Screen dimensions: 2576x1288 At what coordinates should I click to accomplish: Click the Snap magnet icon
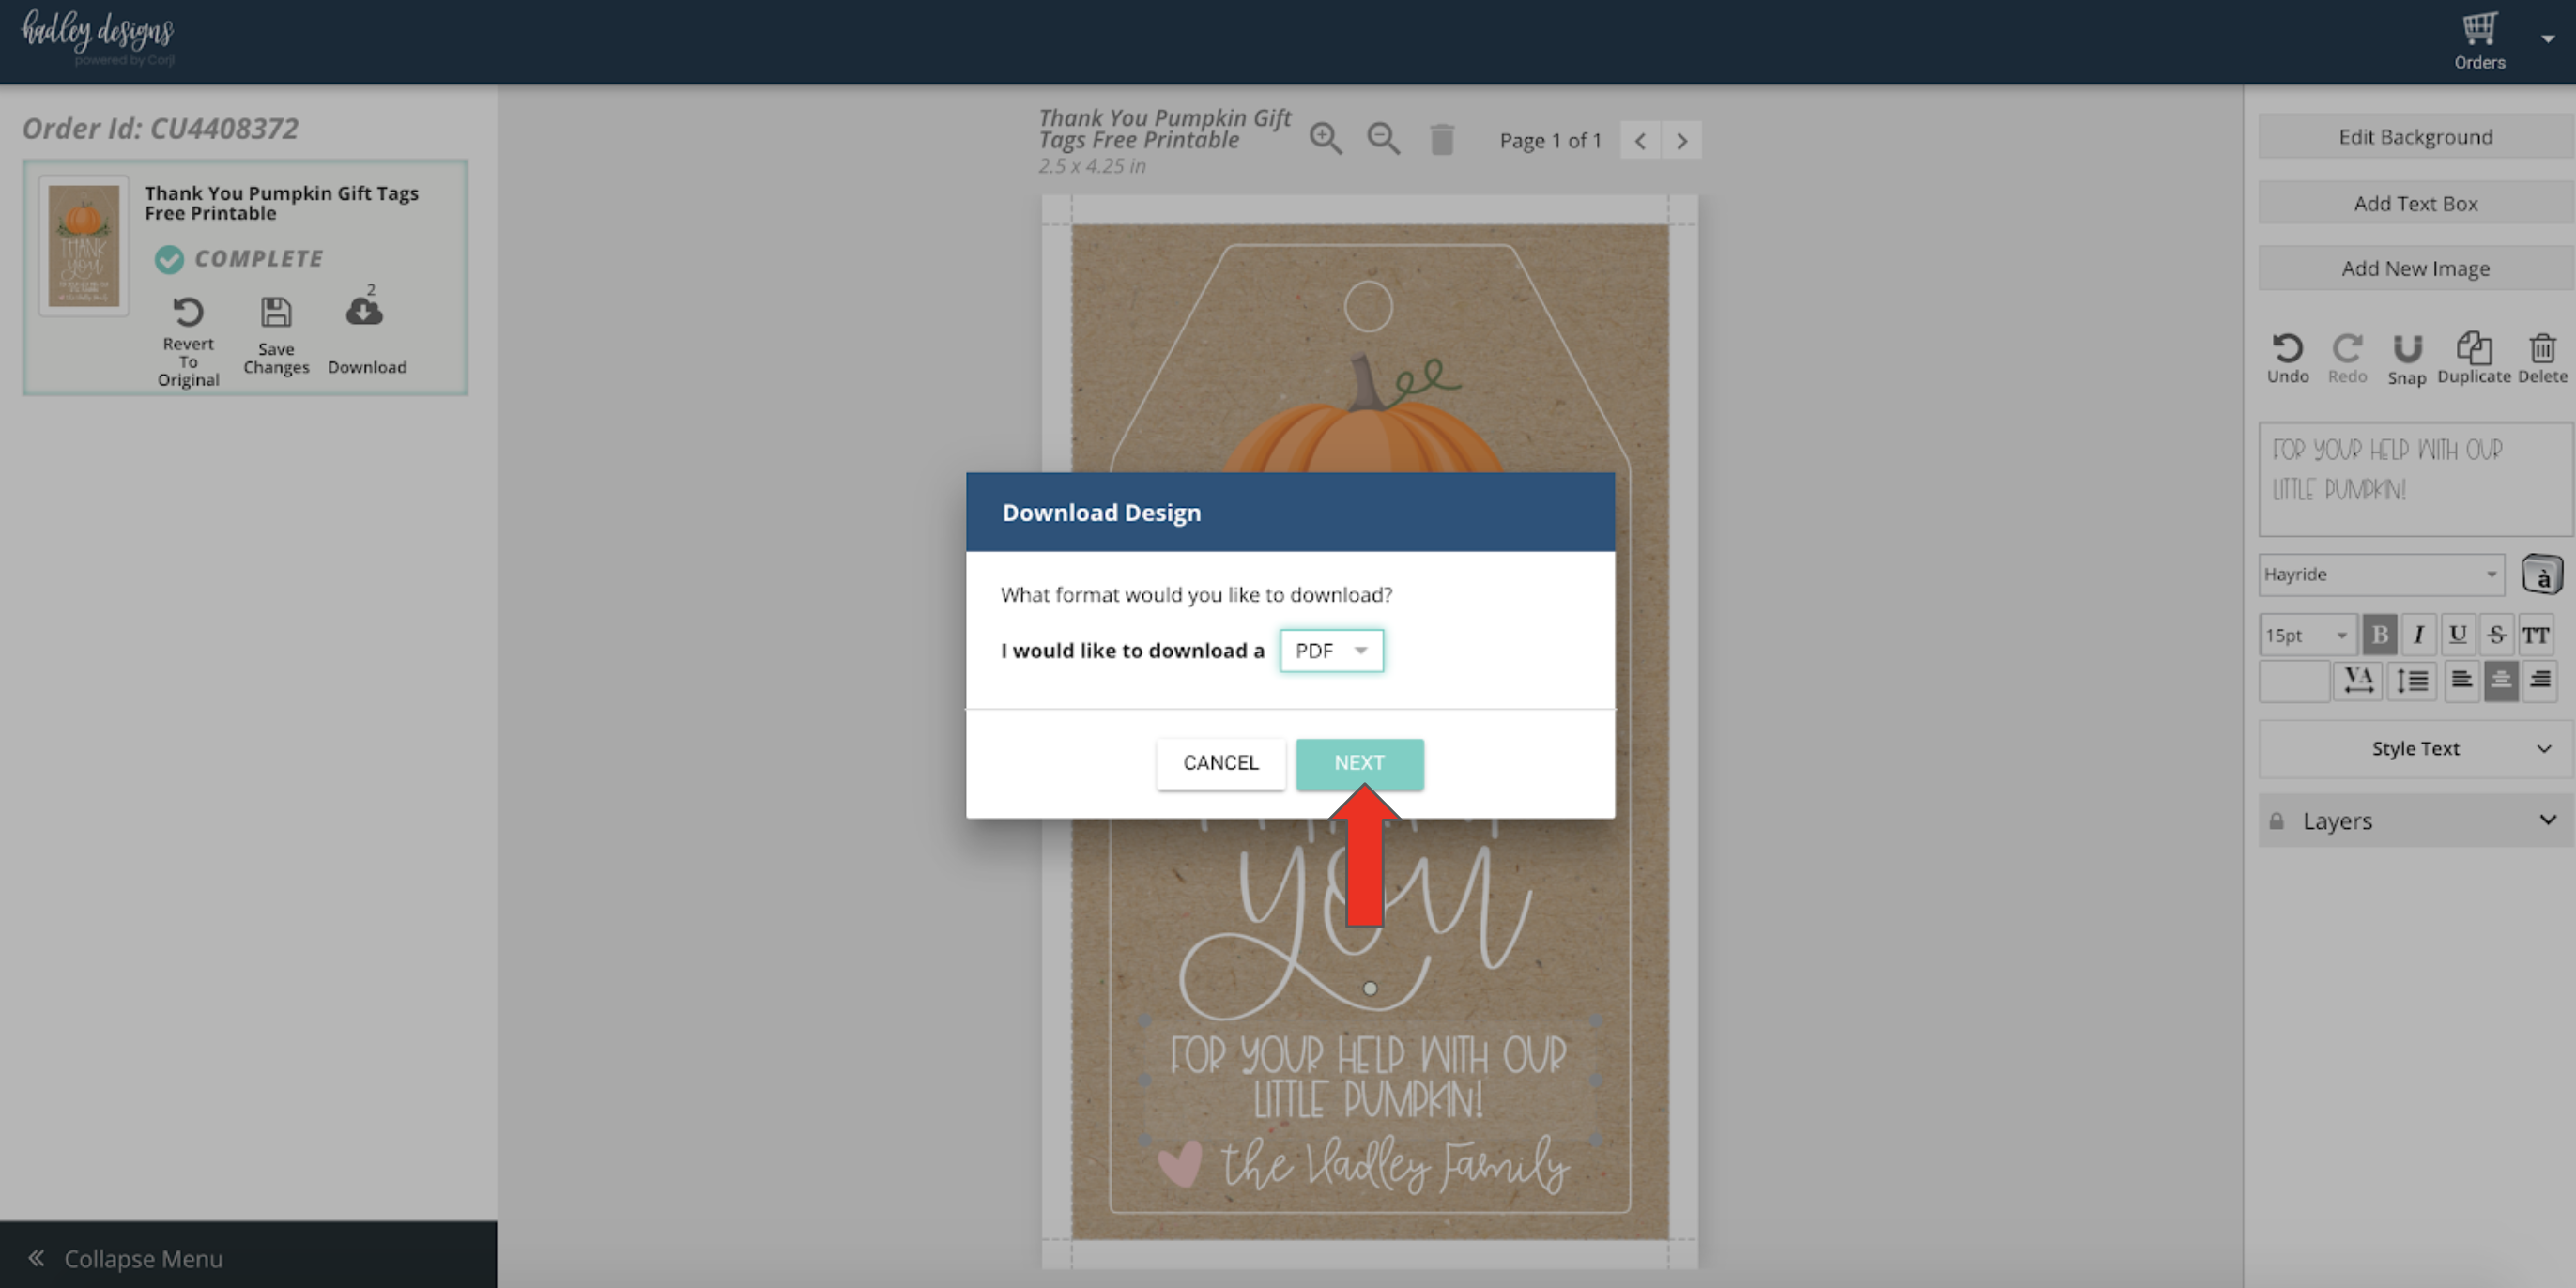click(x=2406, y=349)
